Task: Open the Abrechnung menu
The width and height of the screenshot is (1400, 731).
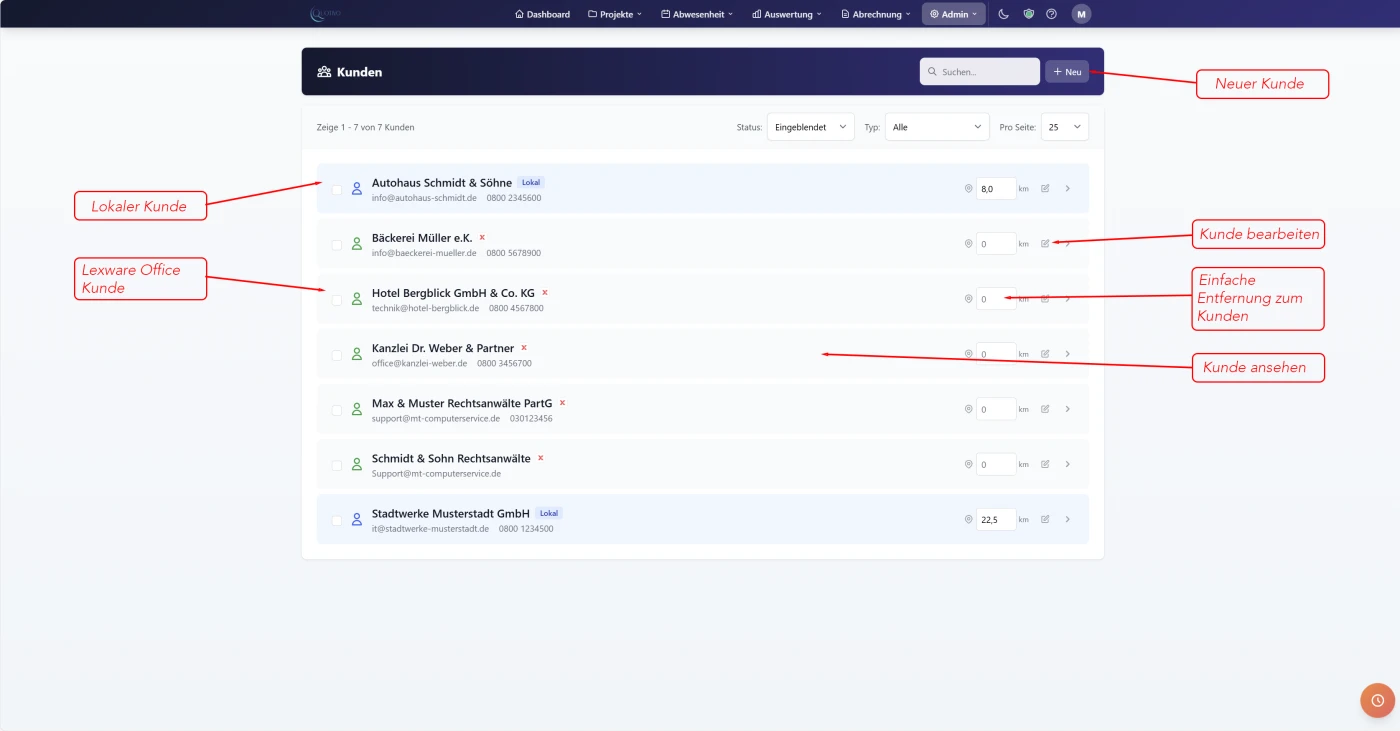Action: pyautogui.click(x=874, y=14)
